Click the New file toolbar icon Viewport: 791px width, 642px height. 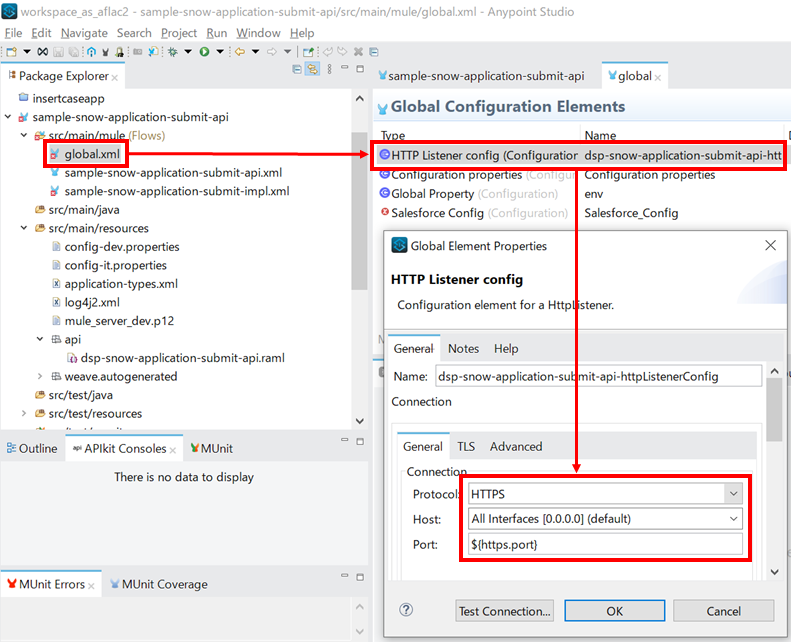[11, 52]
